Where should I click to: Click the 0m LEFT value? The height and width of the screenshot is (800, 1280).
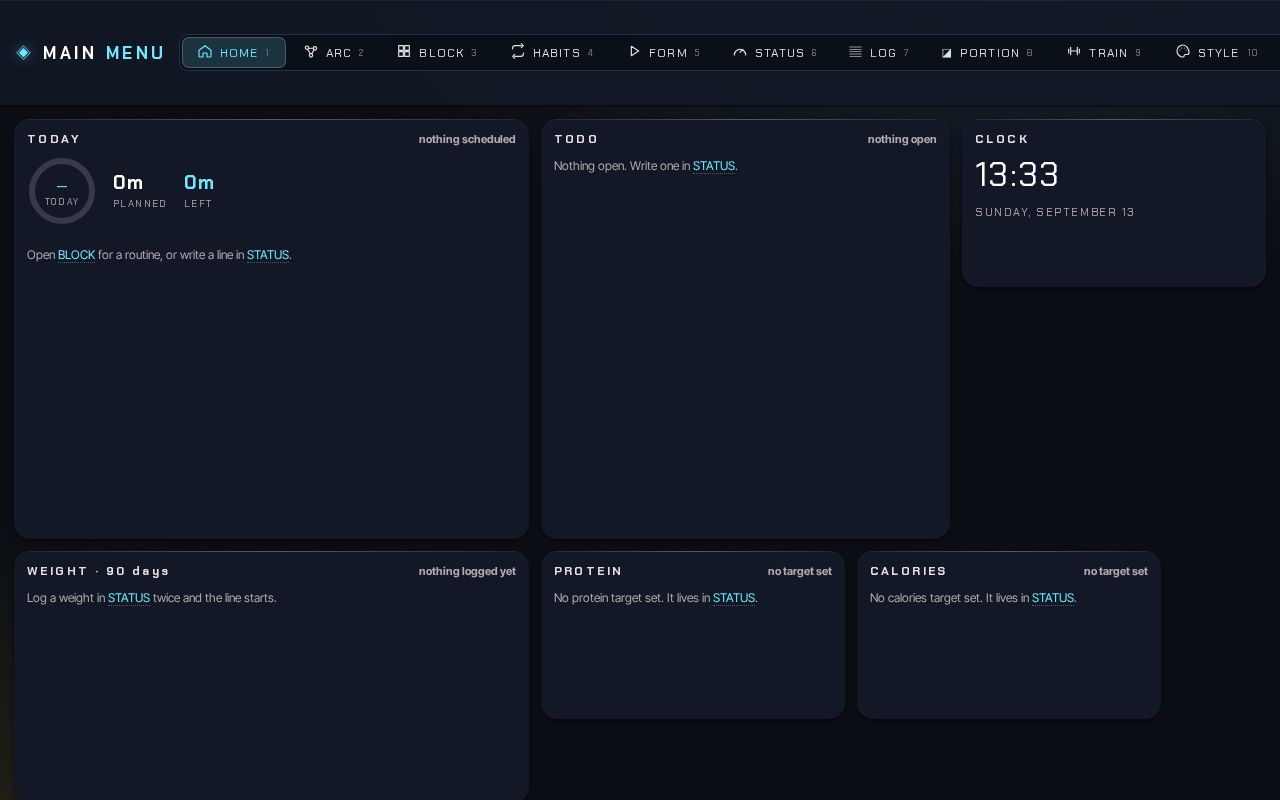(x=199, y=182)
